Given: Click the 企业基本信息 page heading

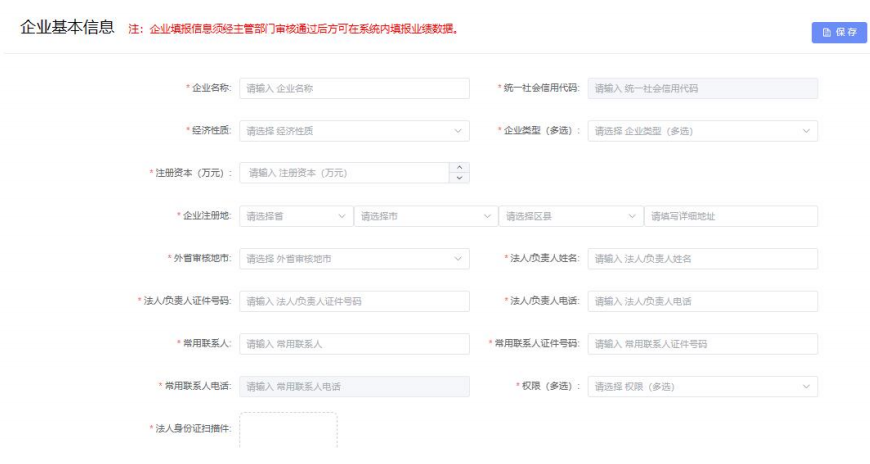Looking at the screenshot, I should click(67, 27).
